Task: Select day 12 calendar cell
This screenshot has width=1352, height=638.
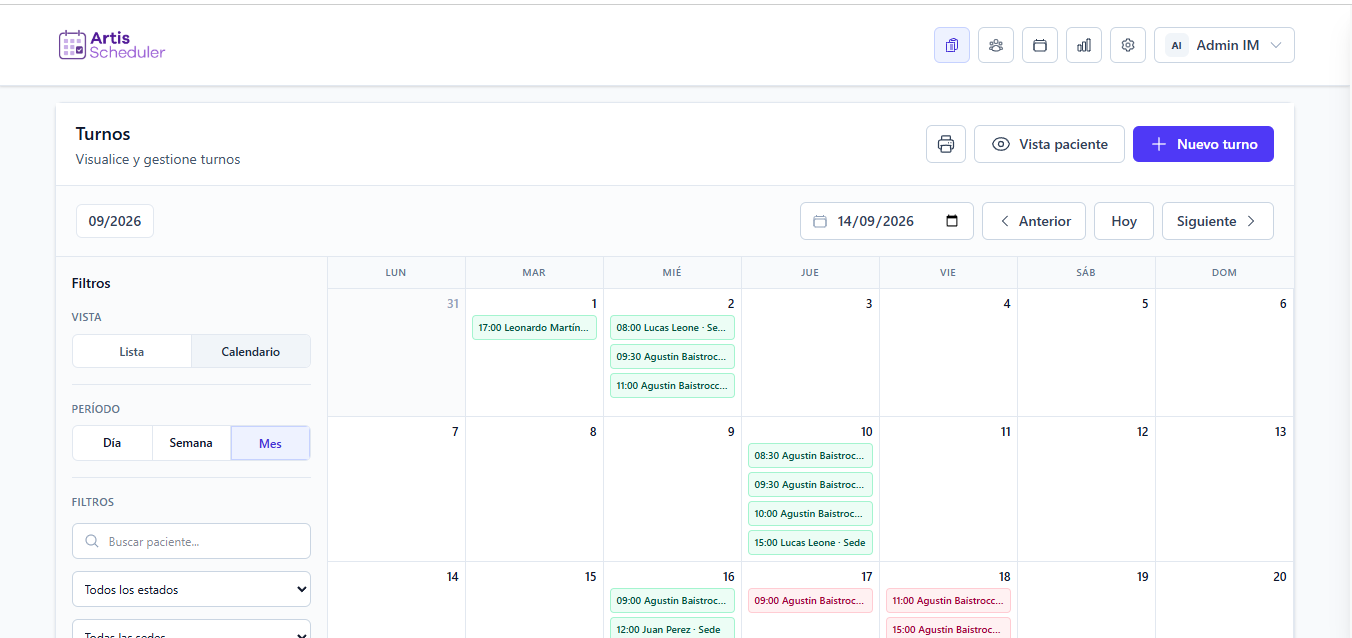Action: pos(1087,489)
